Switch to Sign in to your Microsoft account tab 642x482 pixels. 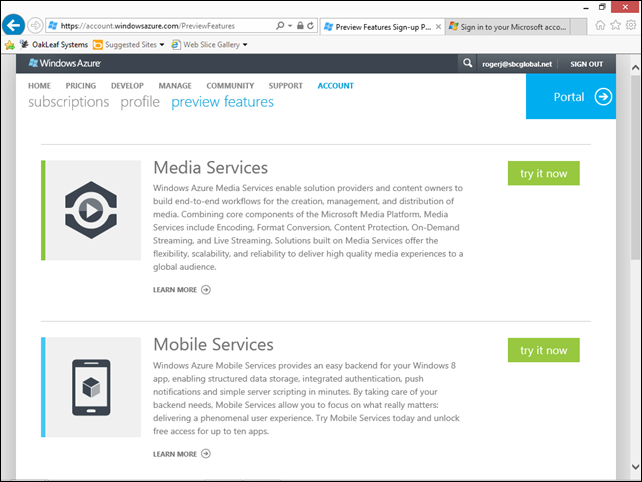(508, 27)
